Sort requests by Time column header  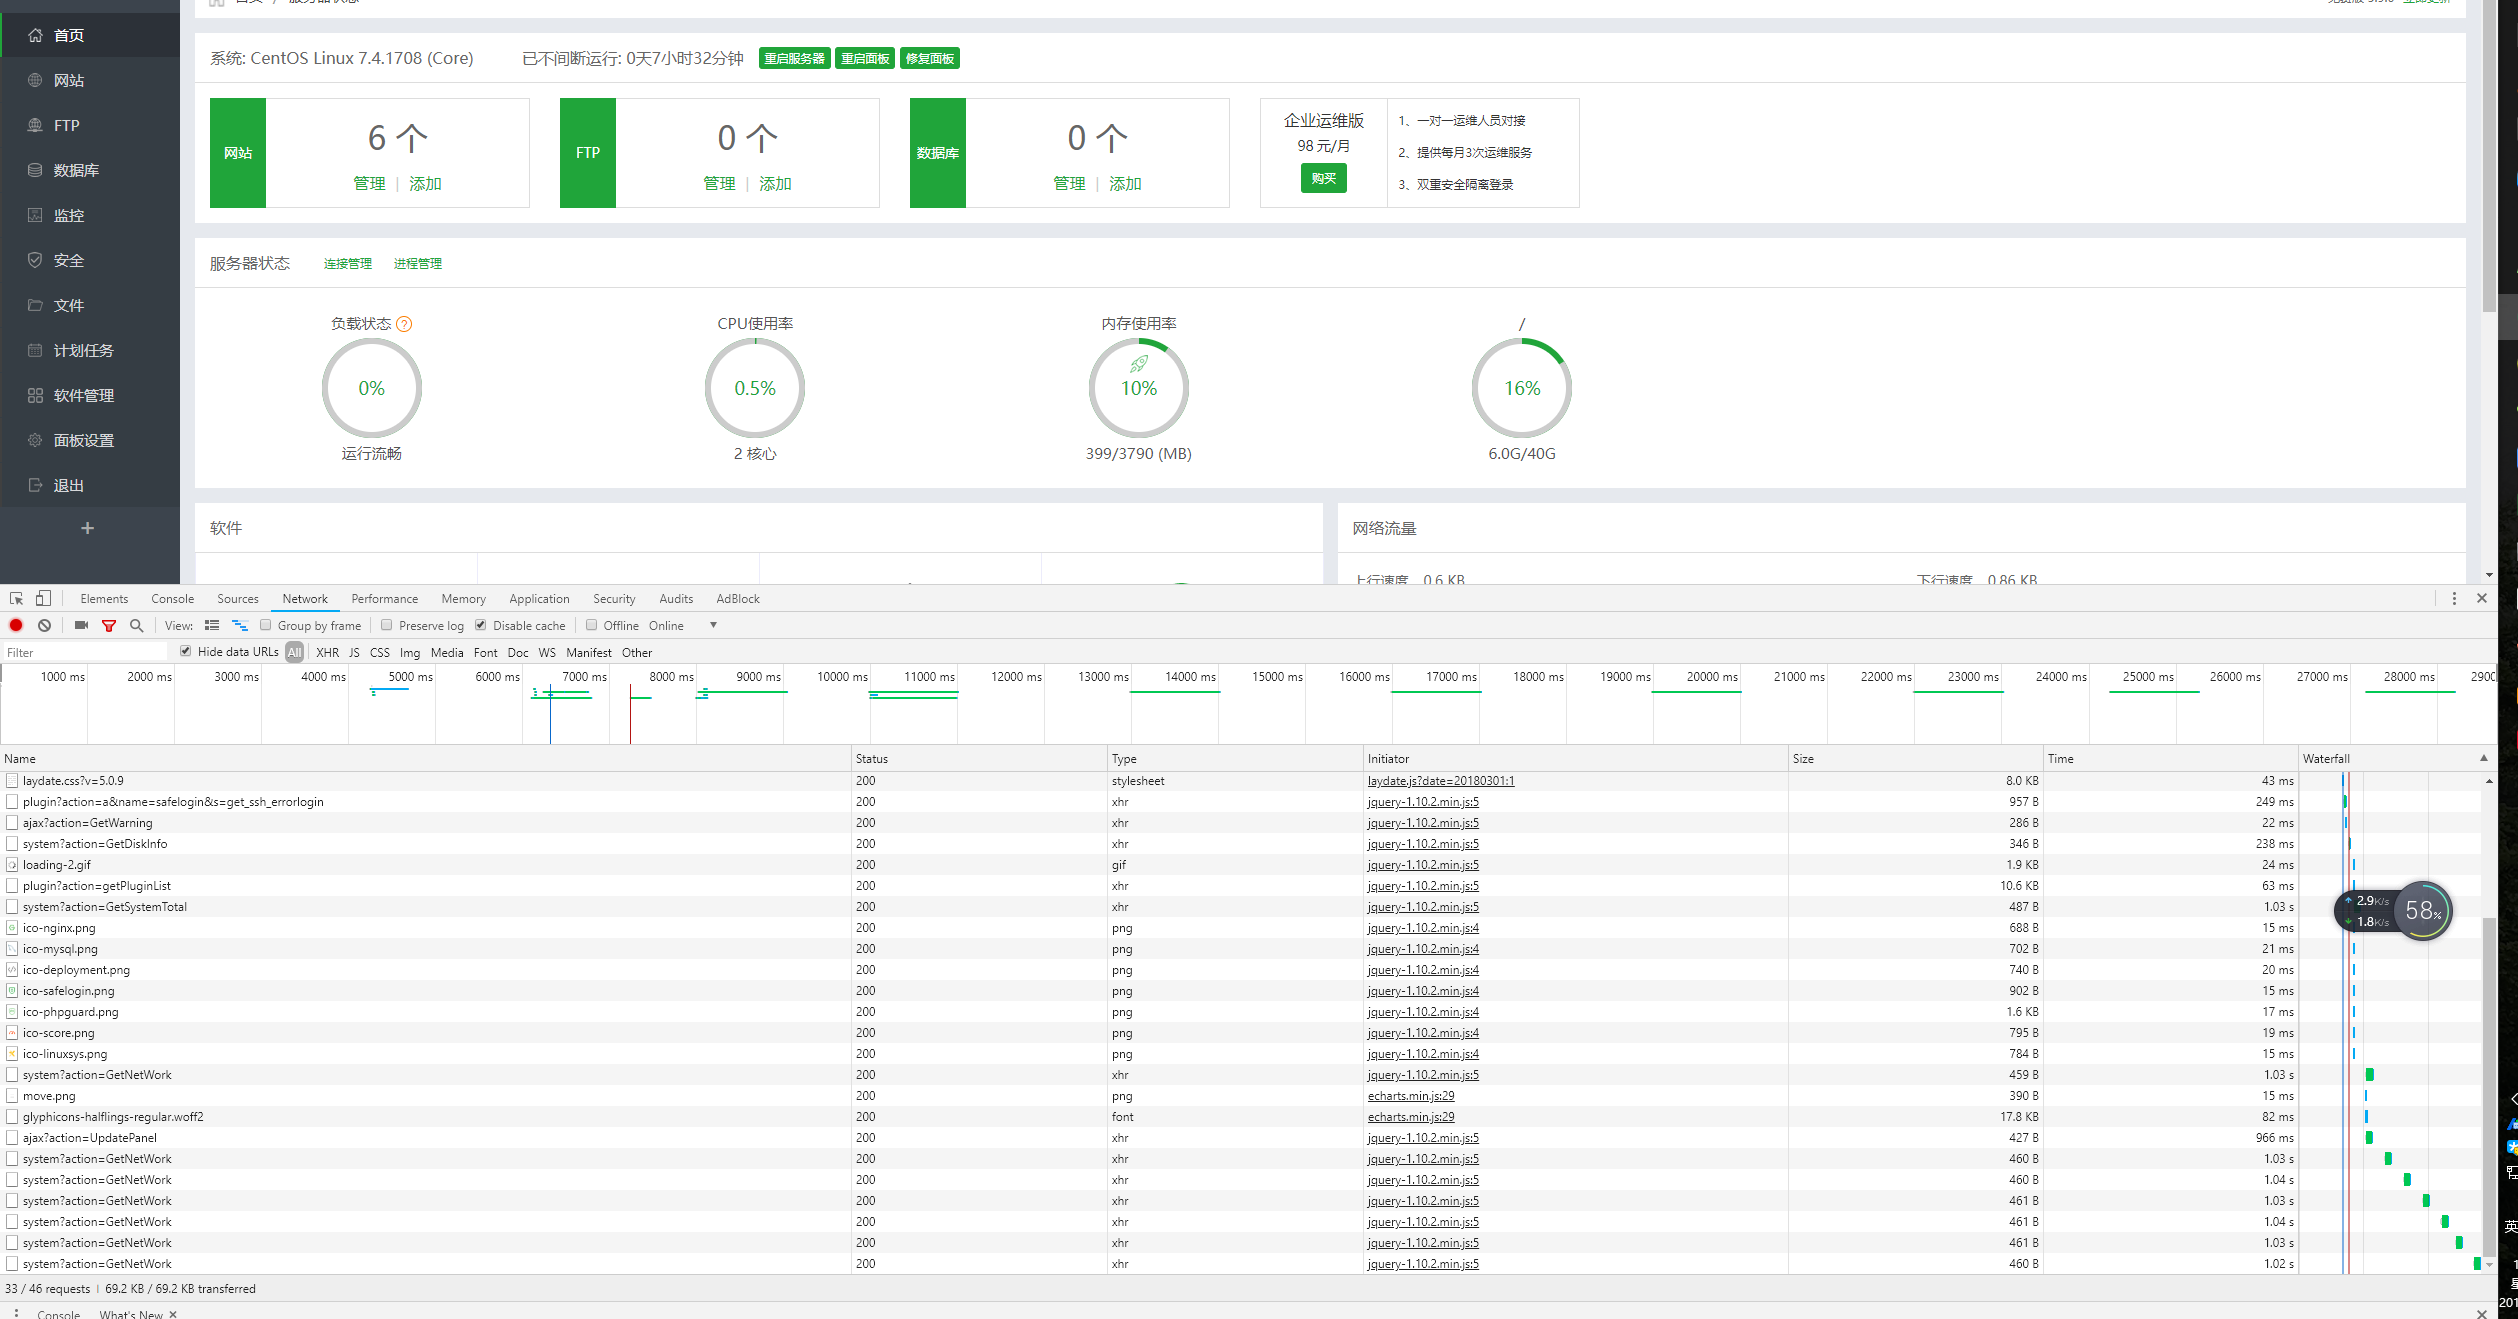tap(2171, 758)
